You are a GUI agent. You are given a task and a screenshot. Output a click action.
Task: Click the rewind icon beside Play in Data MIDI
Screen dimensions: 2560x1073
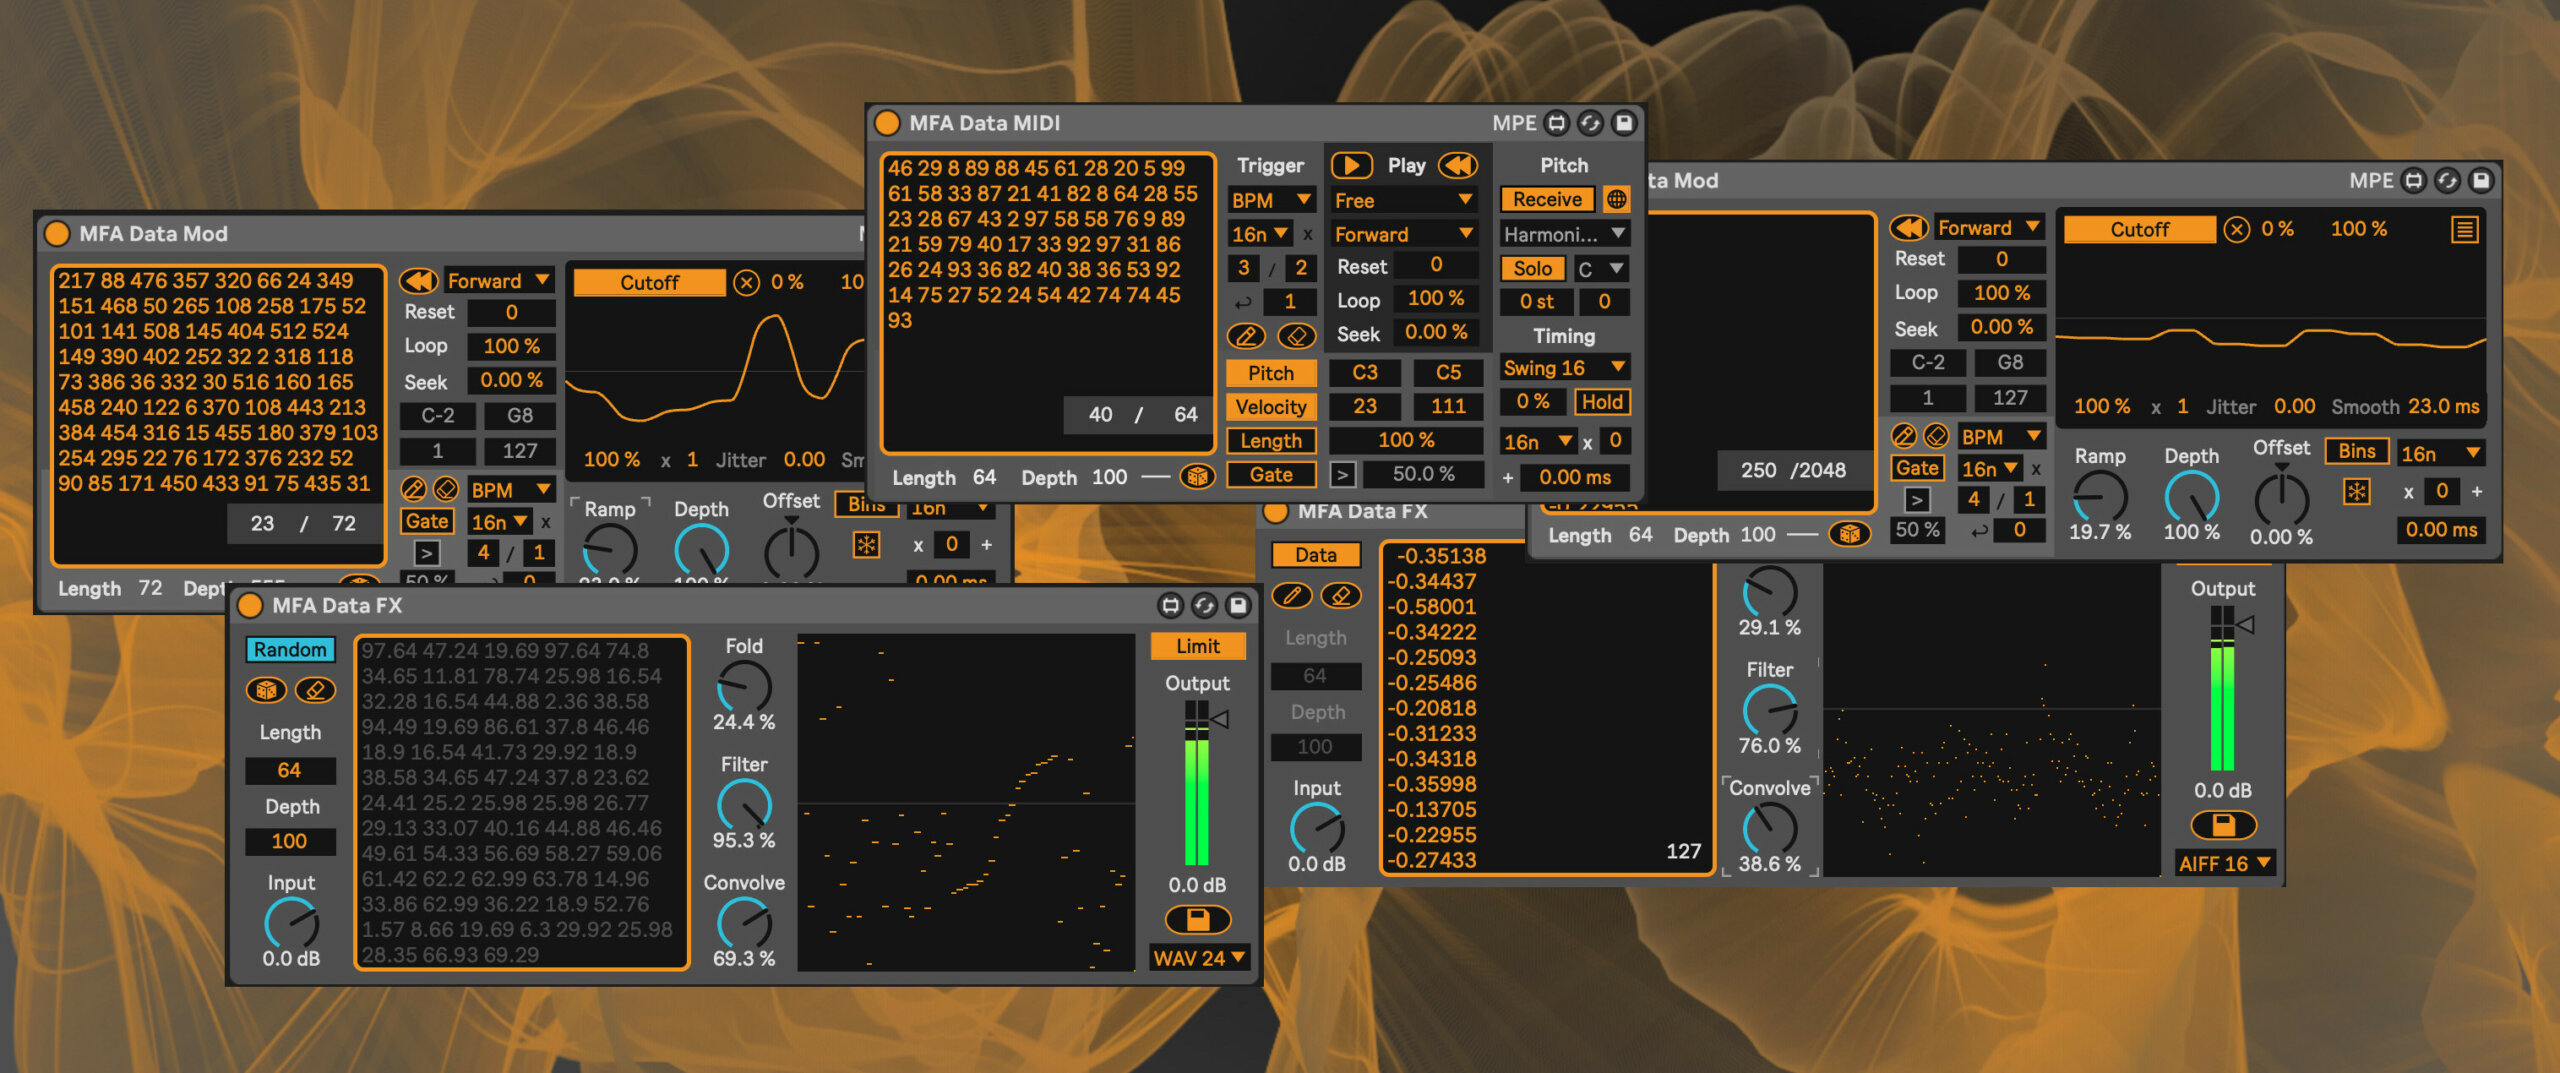pyautogui.click(x=1458, y=165)
